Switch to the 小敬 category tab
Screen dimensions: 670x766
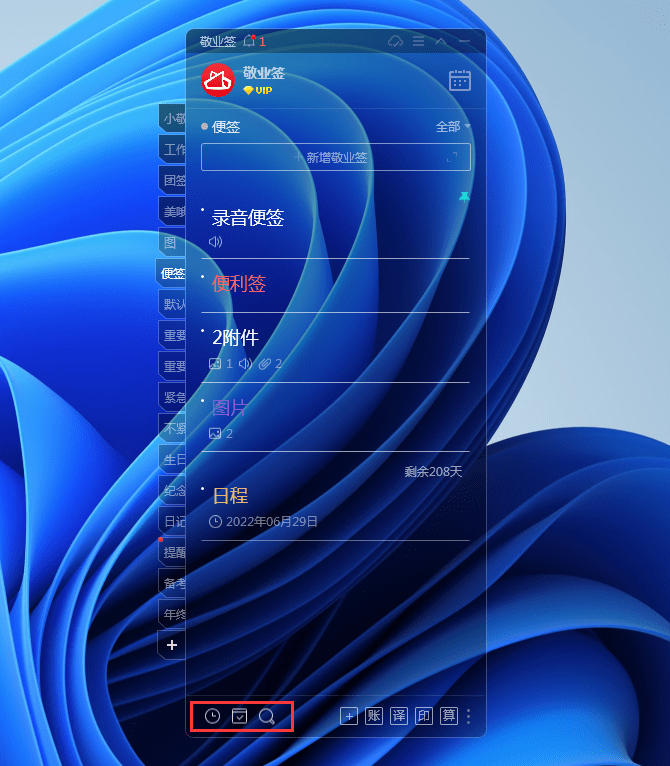[x=172, y=118]
